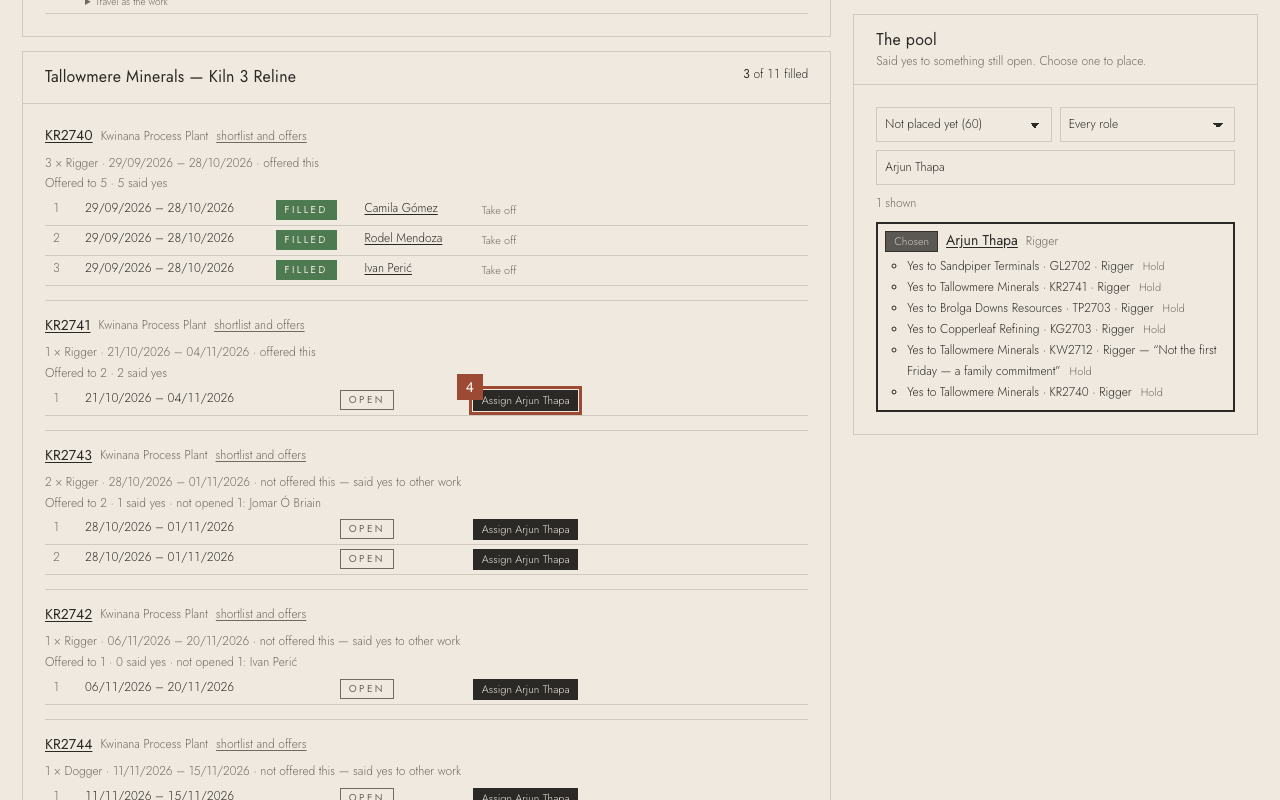Image resolution: width=1280 pixels, height=800 pixels.
Task: Open Ivan Perić profile link
Action: (388, 268)
